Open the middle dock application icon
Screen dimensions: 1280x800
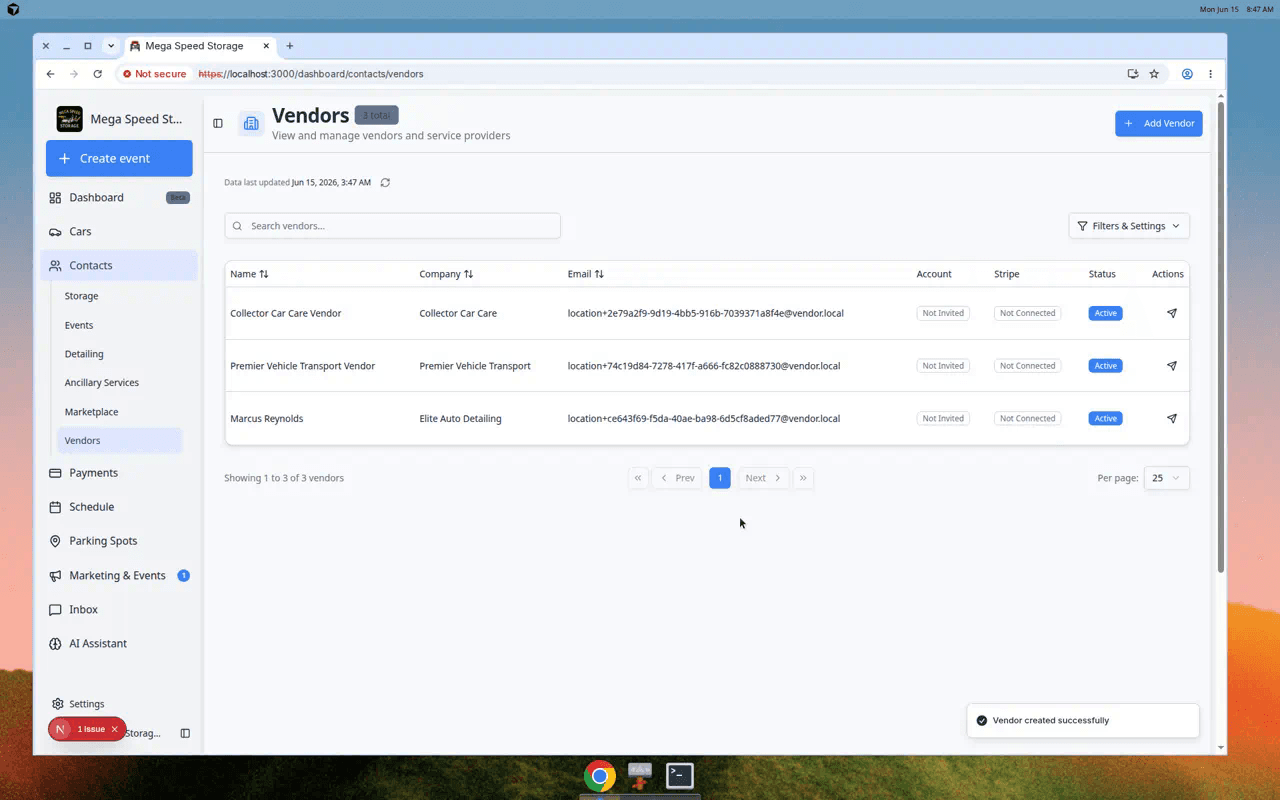(640, 776)
